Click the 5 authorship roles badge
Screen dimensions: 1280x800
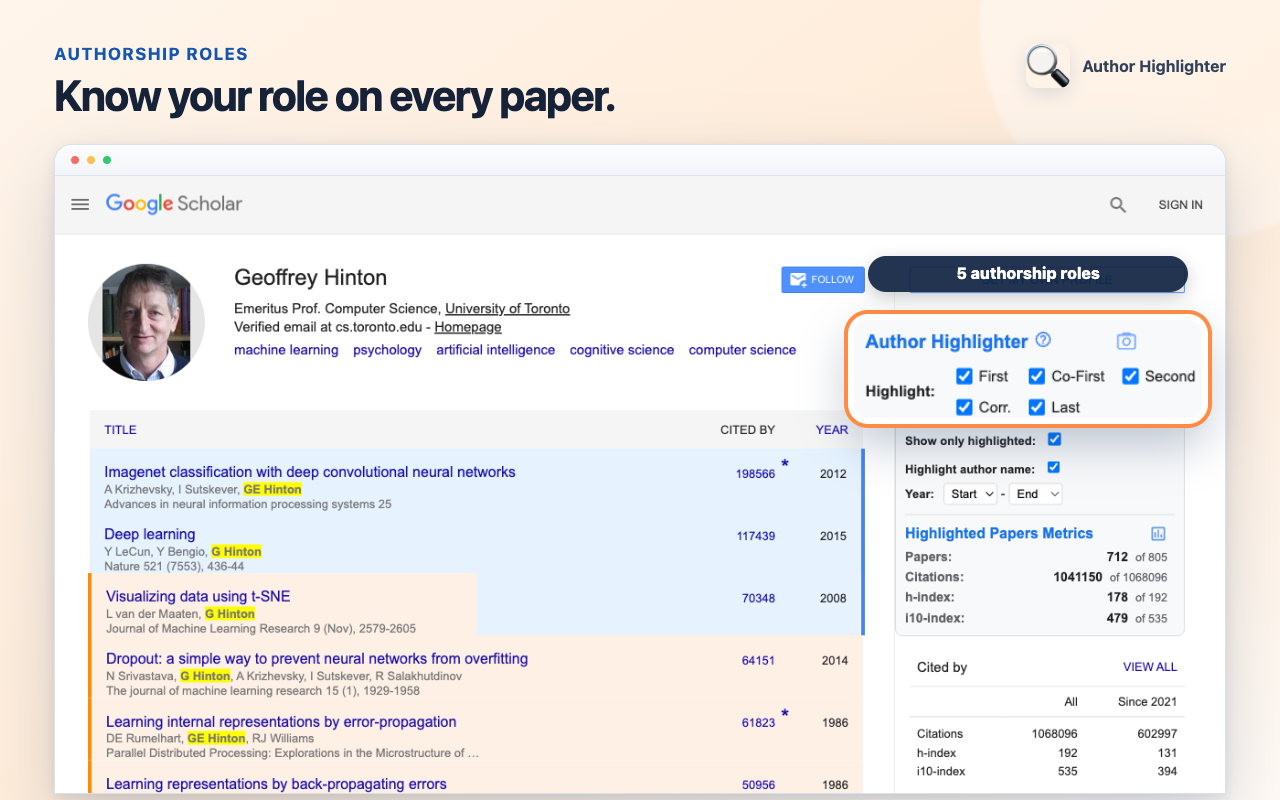[x=1028, y=273]
